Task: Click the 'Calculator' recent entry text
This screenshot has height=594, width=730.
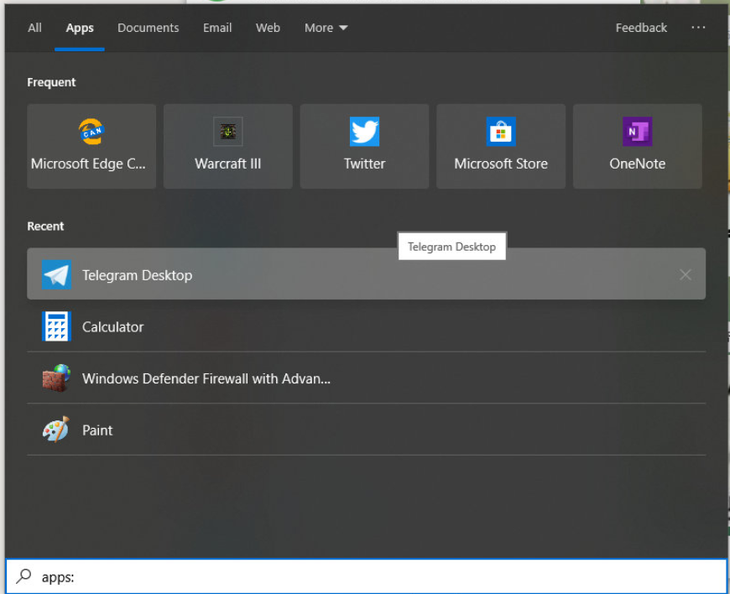Action: click(113, 327)
